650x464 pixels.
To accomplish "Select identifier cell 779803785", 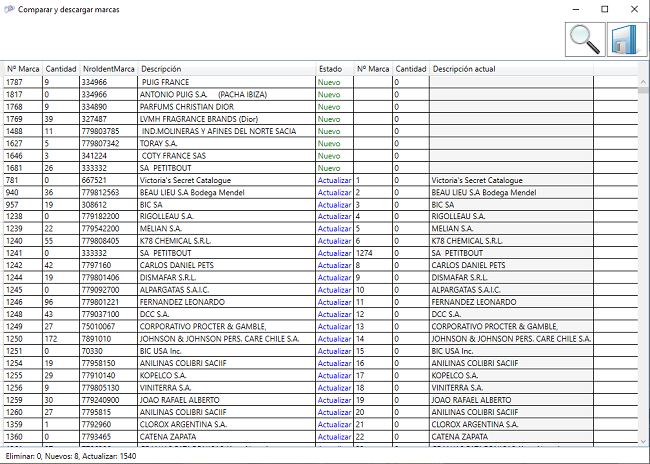I will [108, 131].
